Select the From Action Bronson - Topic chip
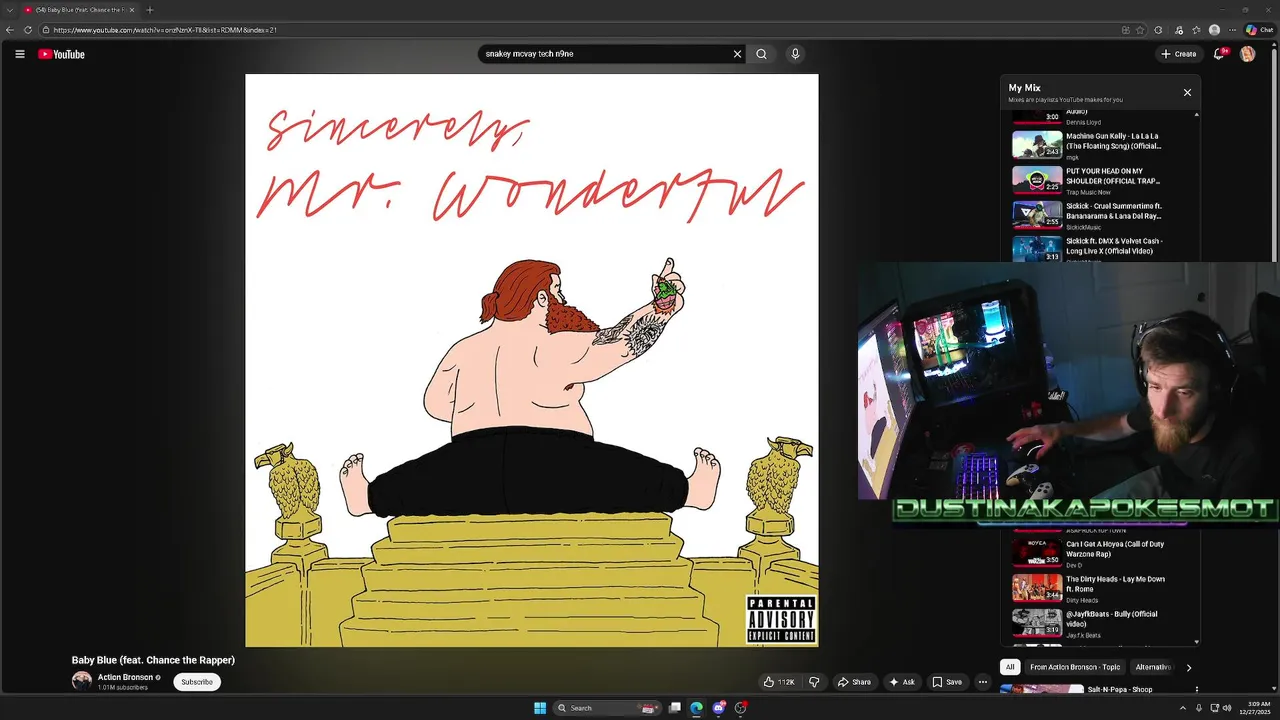This screenshot has height=720, width=1280. (1075, 667)
